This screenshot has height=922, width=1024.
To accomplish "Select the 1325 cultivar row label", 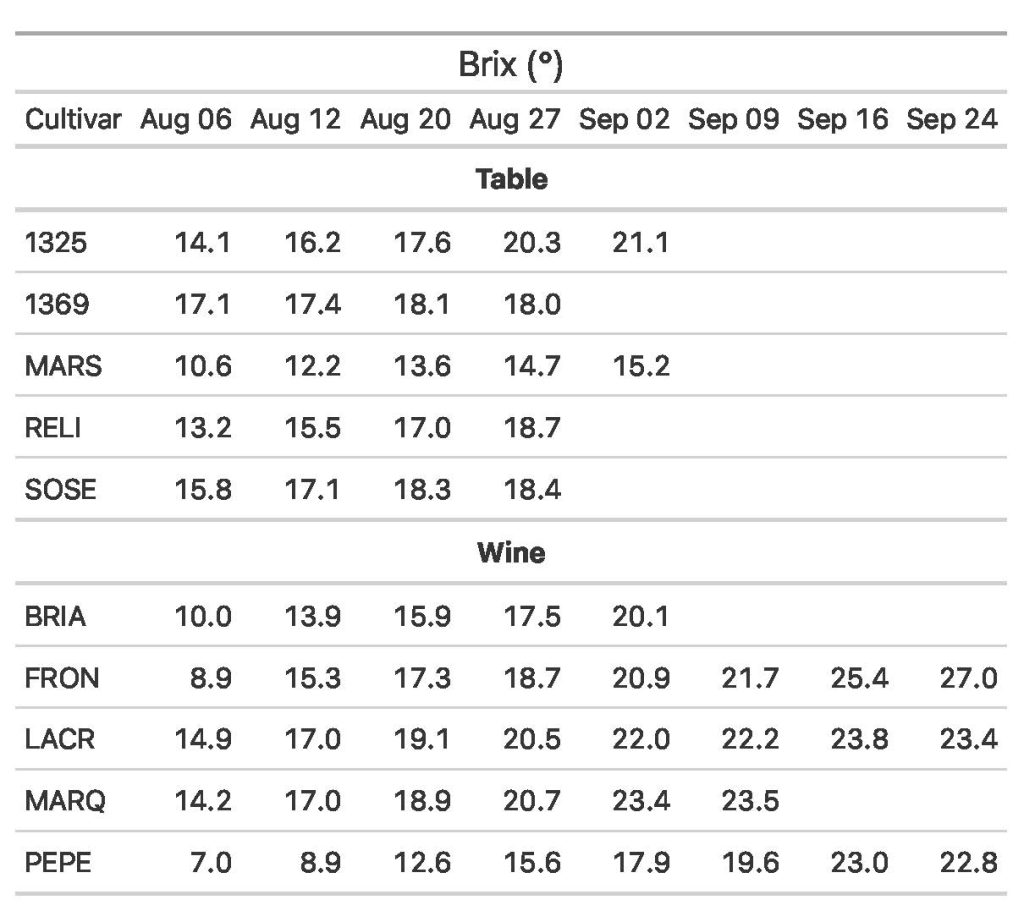I will point(56,242).
